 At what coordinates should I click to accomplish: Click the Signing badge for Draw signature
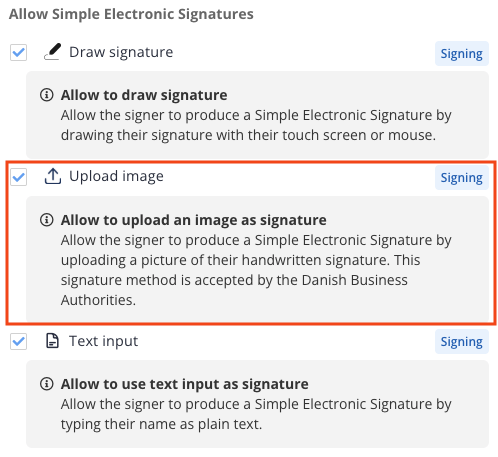click(x=462, y=53)
